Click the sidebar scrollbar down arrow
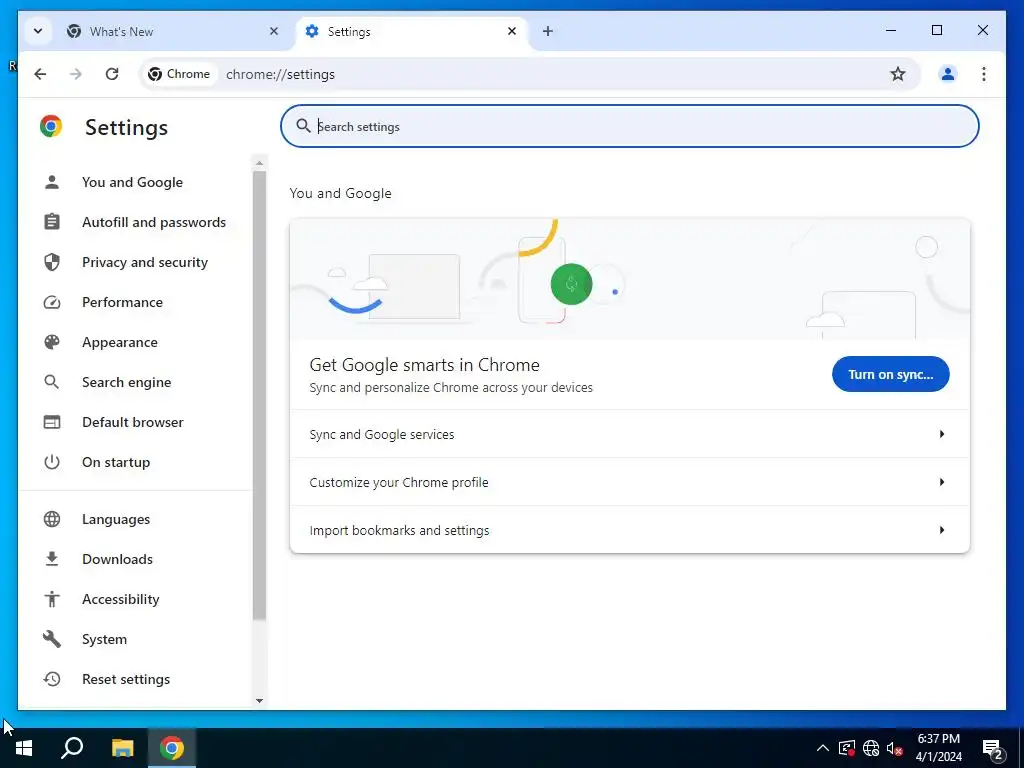The image size is (1024, 768). coord(259,701)
